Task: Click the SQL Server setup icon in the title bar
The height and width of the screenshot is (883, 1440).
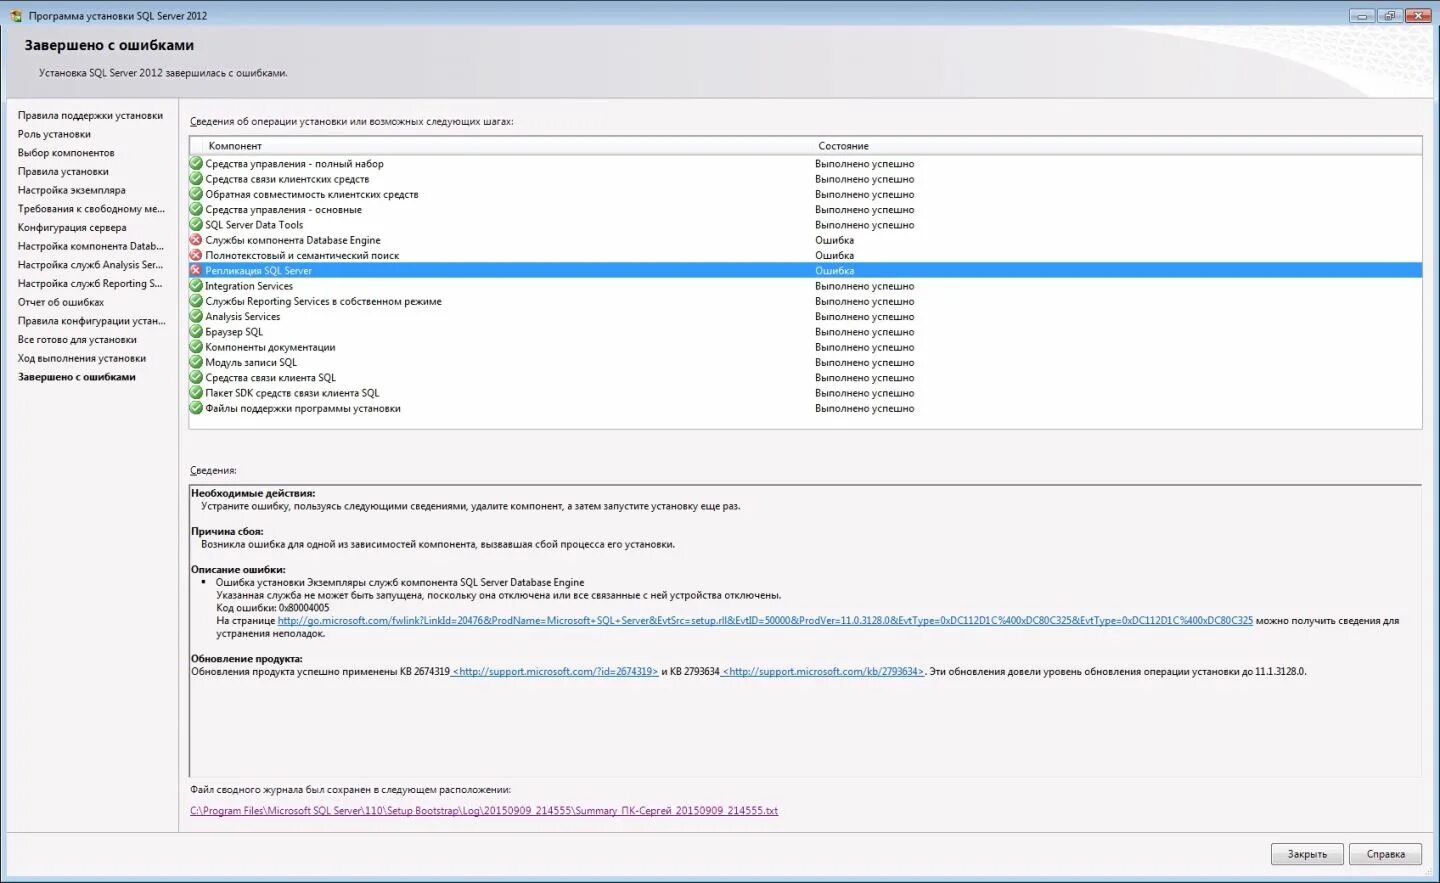Action: coord(16,16)
